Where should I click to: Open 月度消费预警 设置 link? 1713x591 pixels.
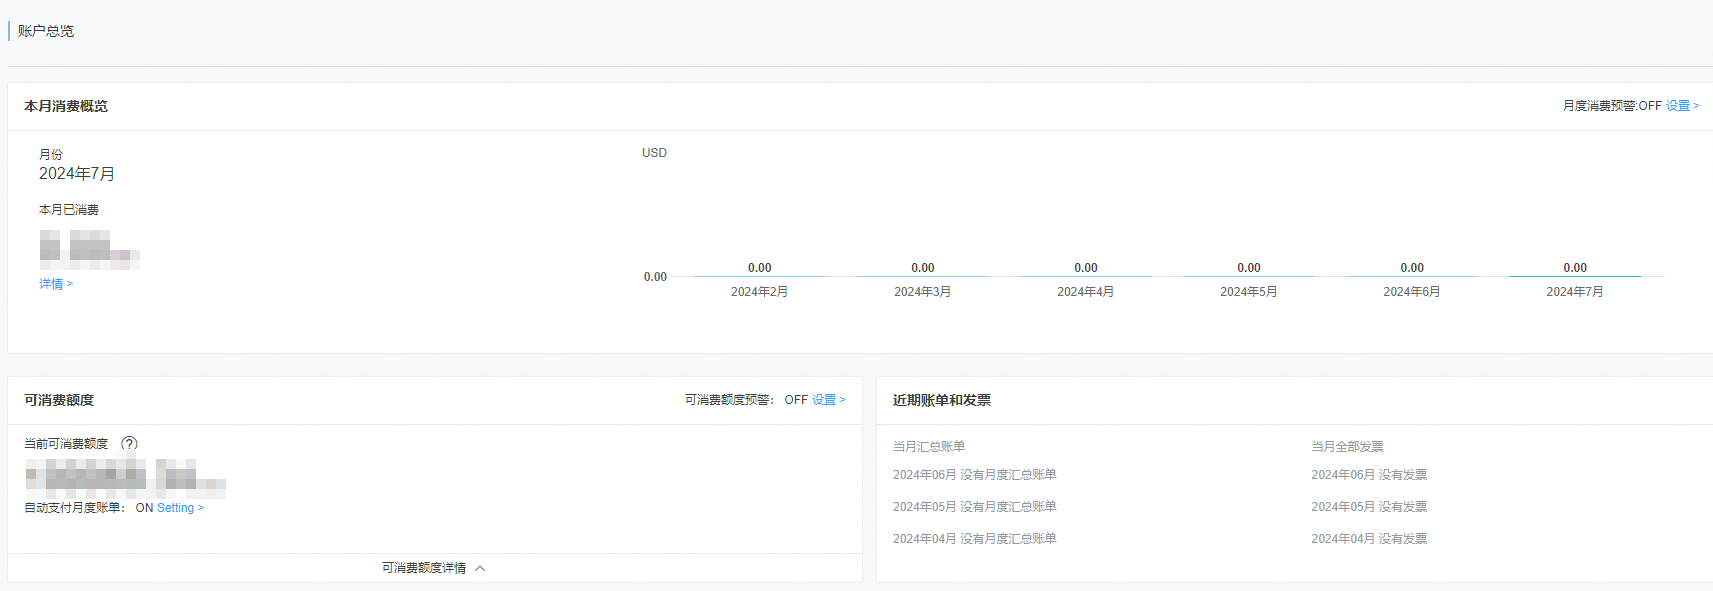(1682, 106)
